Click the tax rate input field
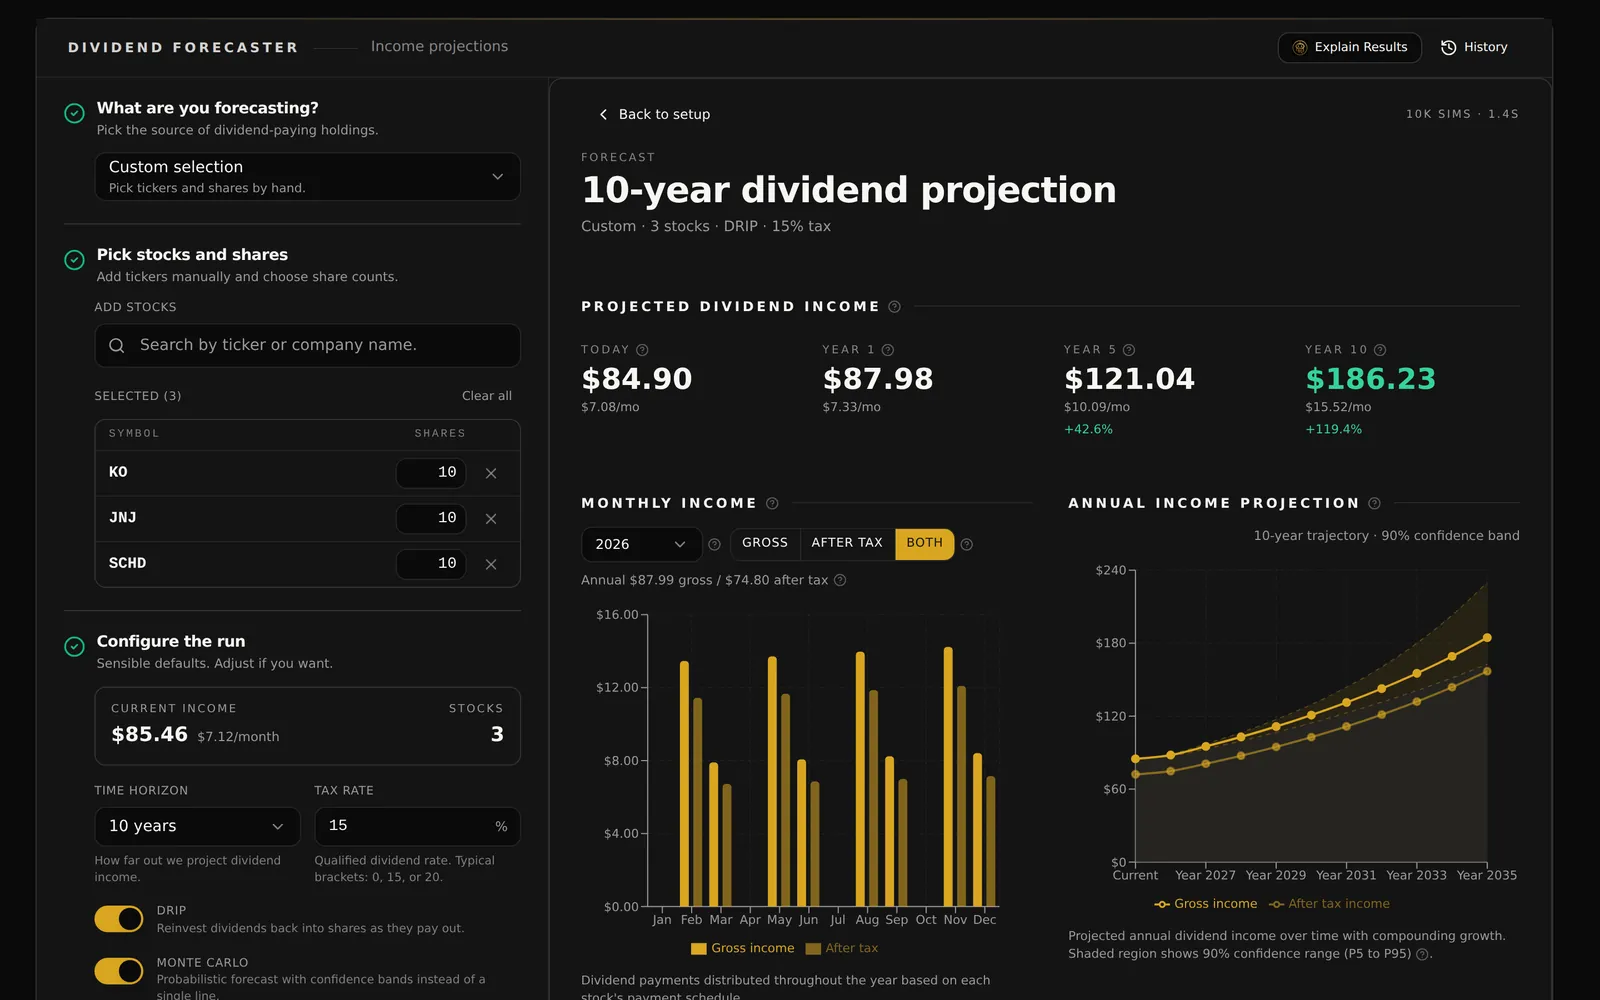This screenshot has height=1000, width=1600. click(x=417, y=826)
